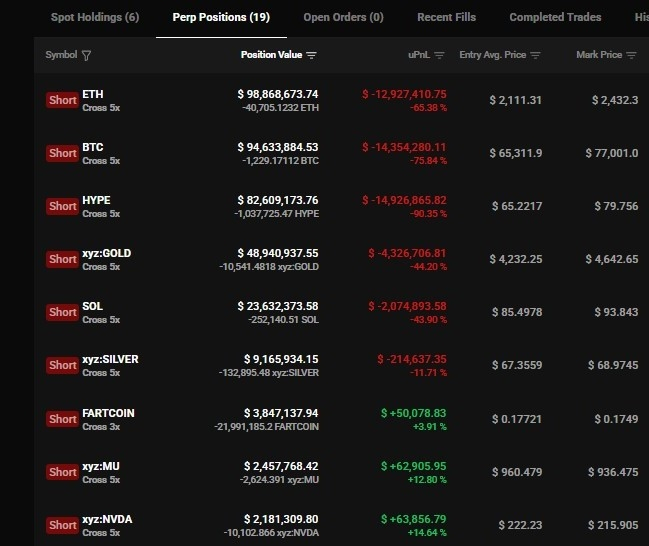Click xyz:GOLD position value $ 48,940,937.55
The width and height of the screenshot is (649, 546).
[x=278, y=253]
